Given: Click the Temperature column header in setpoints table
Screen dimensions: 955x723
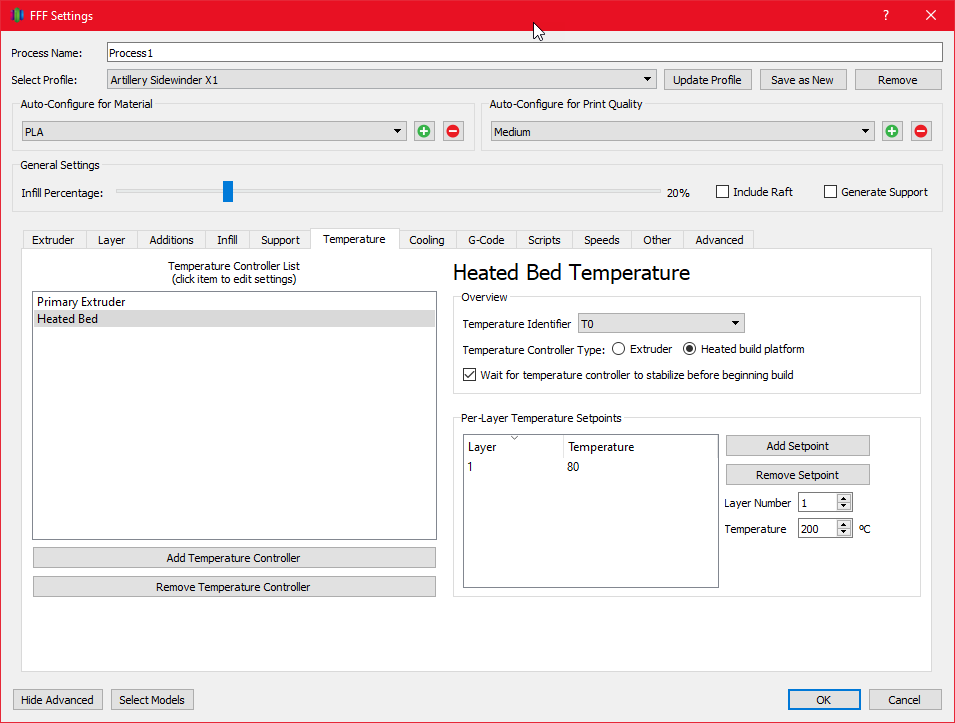Looking at the screenshot, I should point(640,446).
